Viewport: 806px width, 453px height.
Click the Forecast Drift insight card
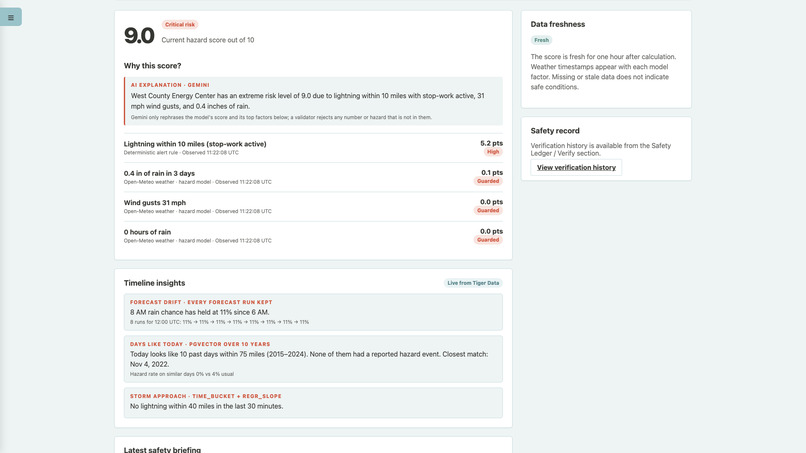point(313,312)
